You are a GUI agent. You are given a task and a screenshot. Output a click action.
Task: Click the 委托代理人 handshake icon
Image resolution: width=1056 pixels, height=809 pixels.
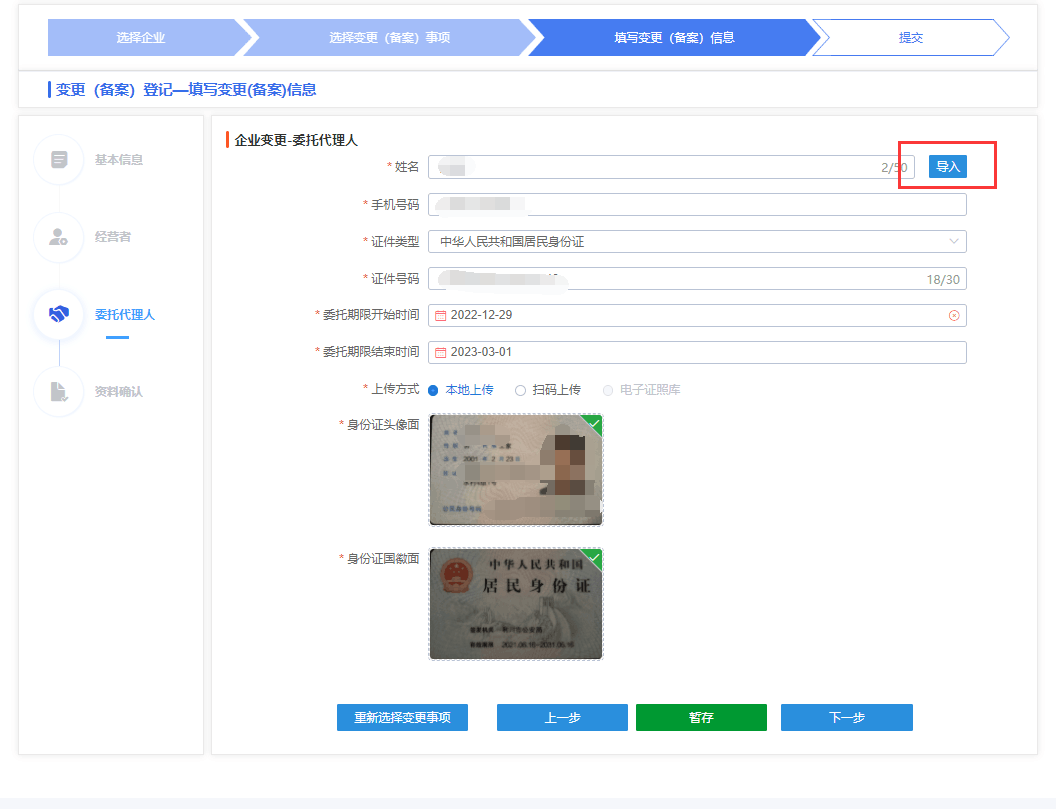tap(59, 314)
